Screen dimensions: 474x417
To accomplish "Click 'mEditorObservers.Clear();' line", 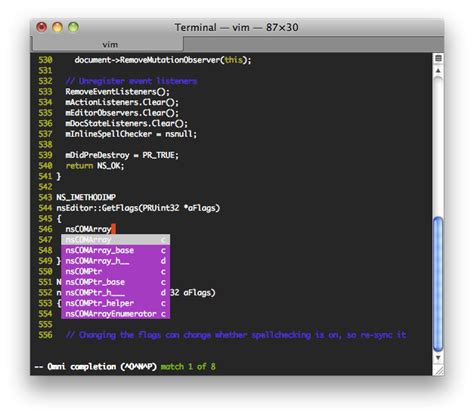I will tap(122, 113).
